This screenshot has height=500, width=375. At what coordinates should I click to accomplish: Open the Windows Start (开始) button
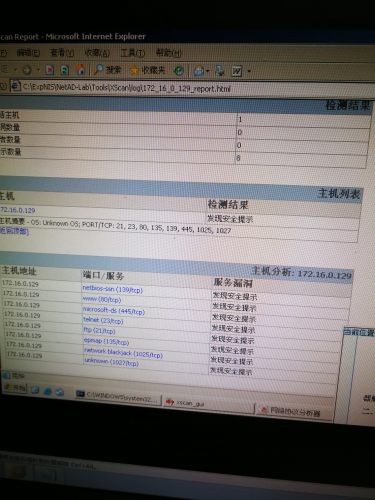click(x=15, y=388)
